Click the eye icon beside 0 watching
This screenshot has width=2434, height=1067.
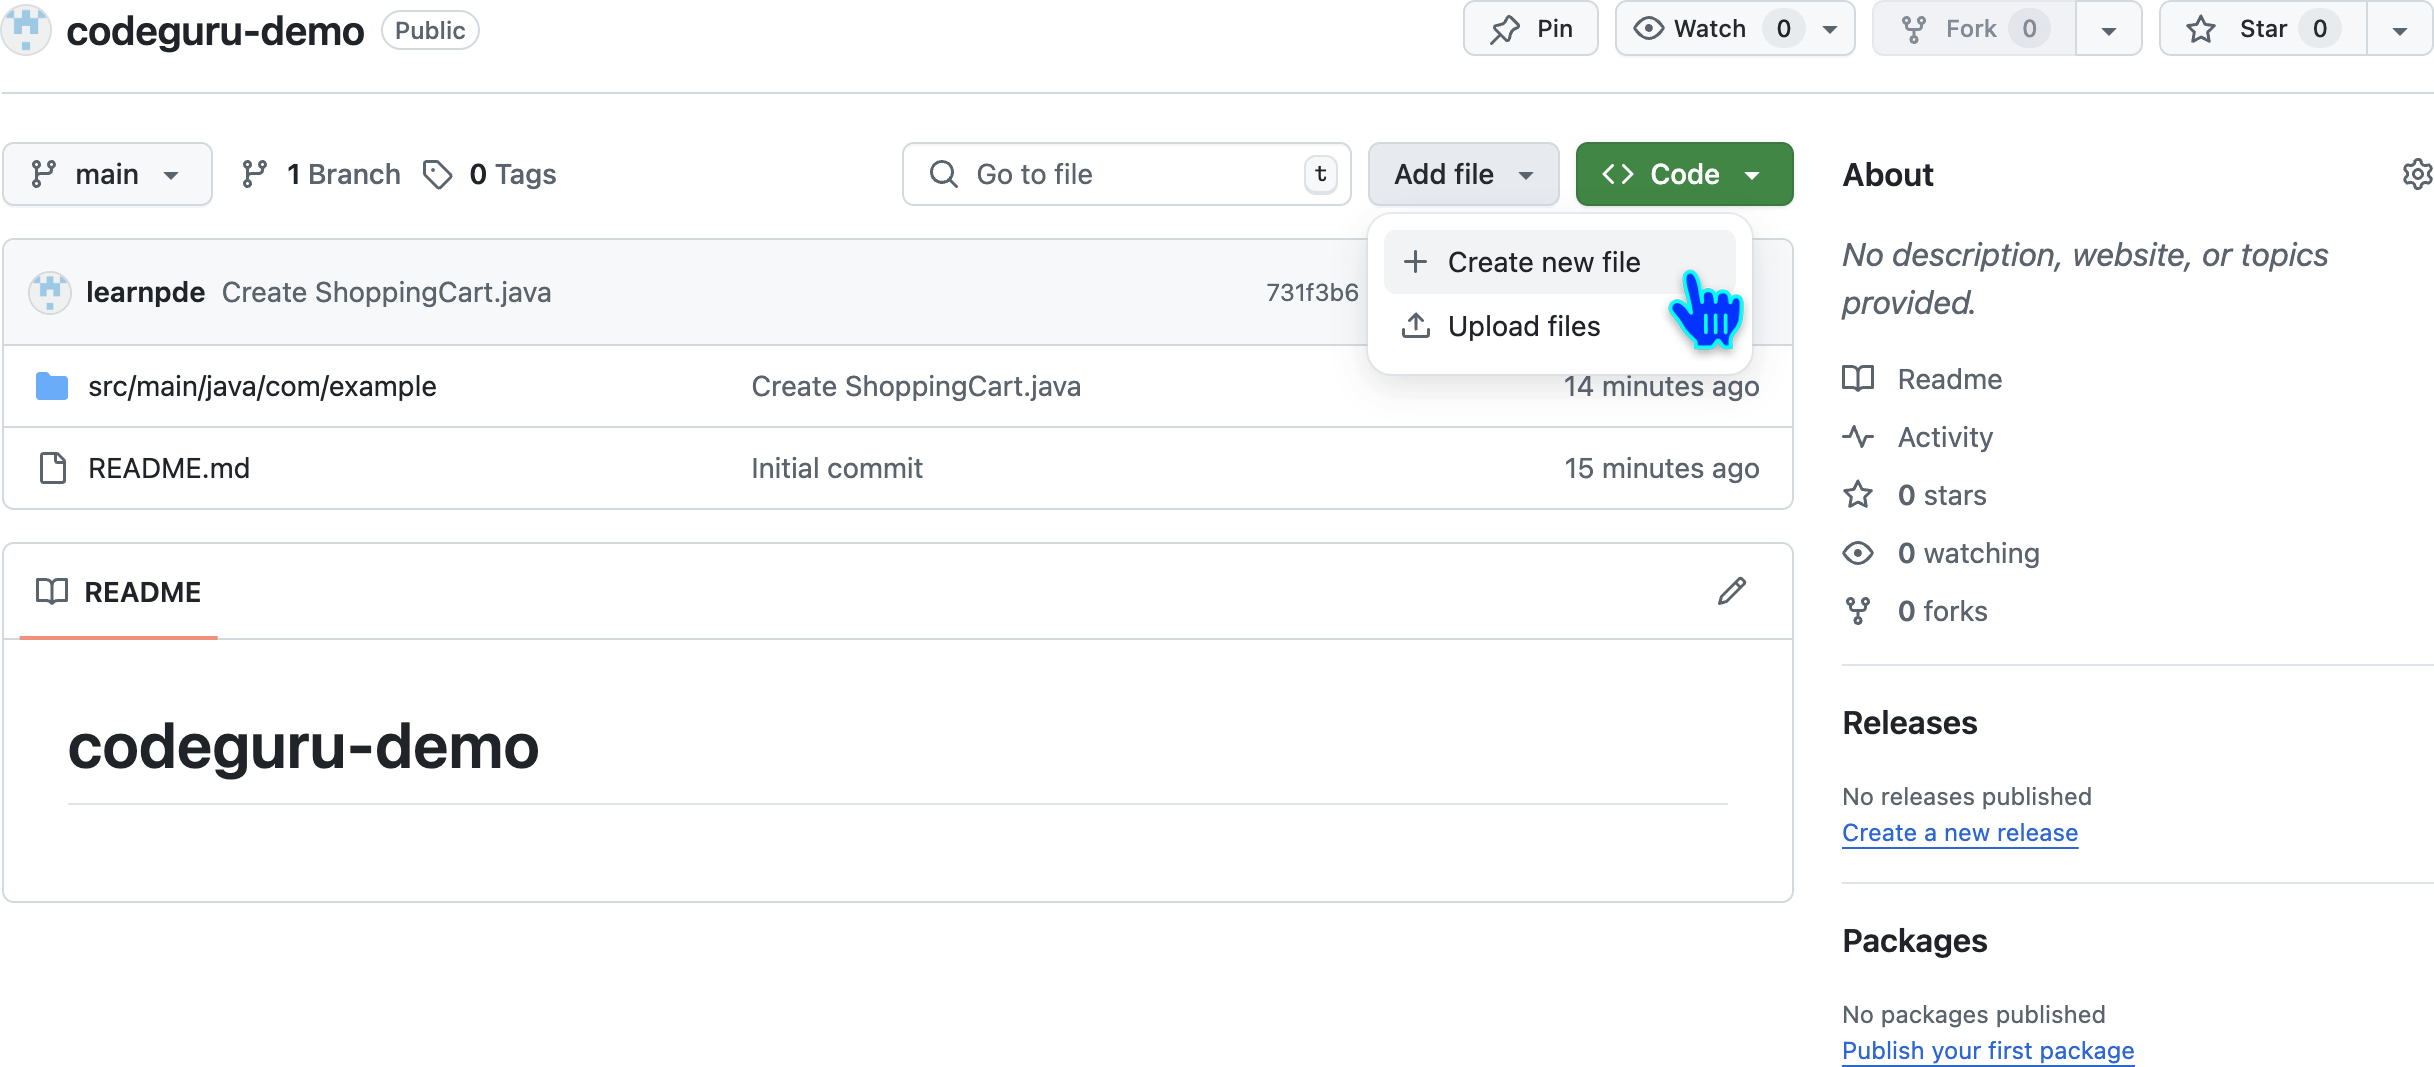pos(1858,553)
